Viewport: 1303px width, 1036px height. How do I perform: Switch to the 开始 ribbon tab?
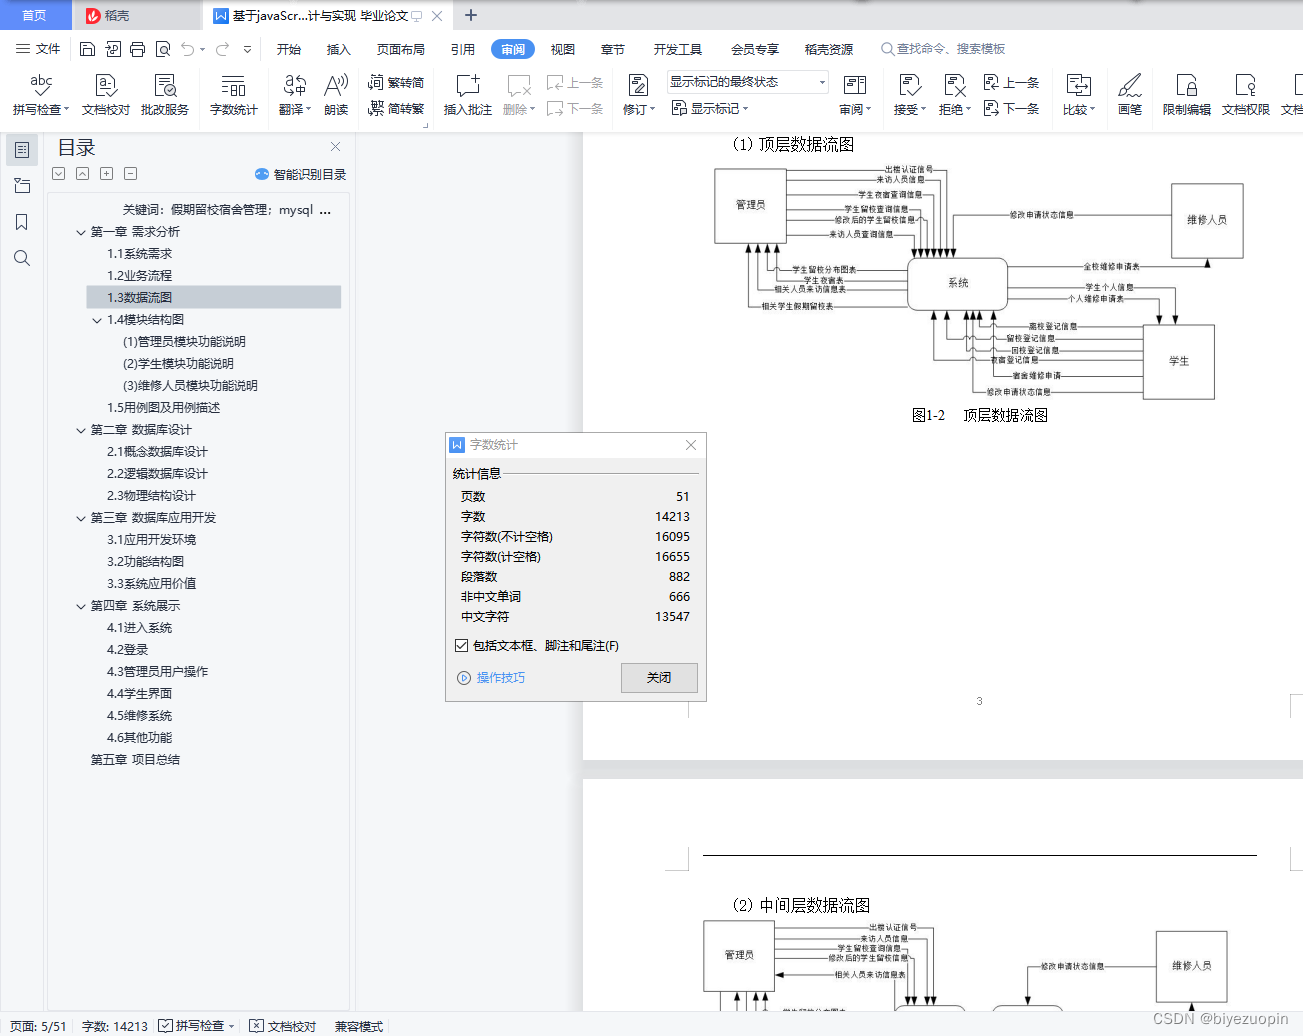click(289, 49)
